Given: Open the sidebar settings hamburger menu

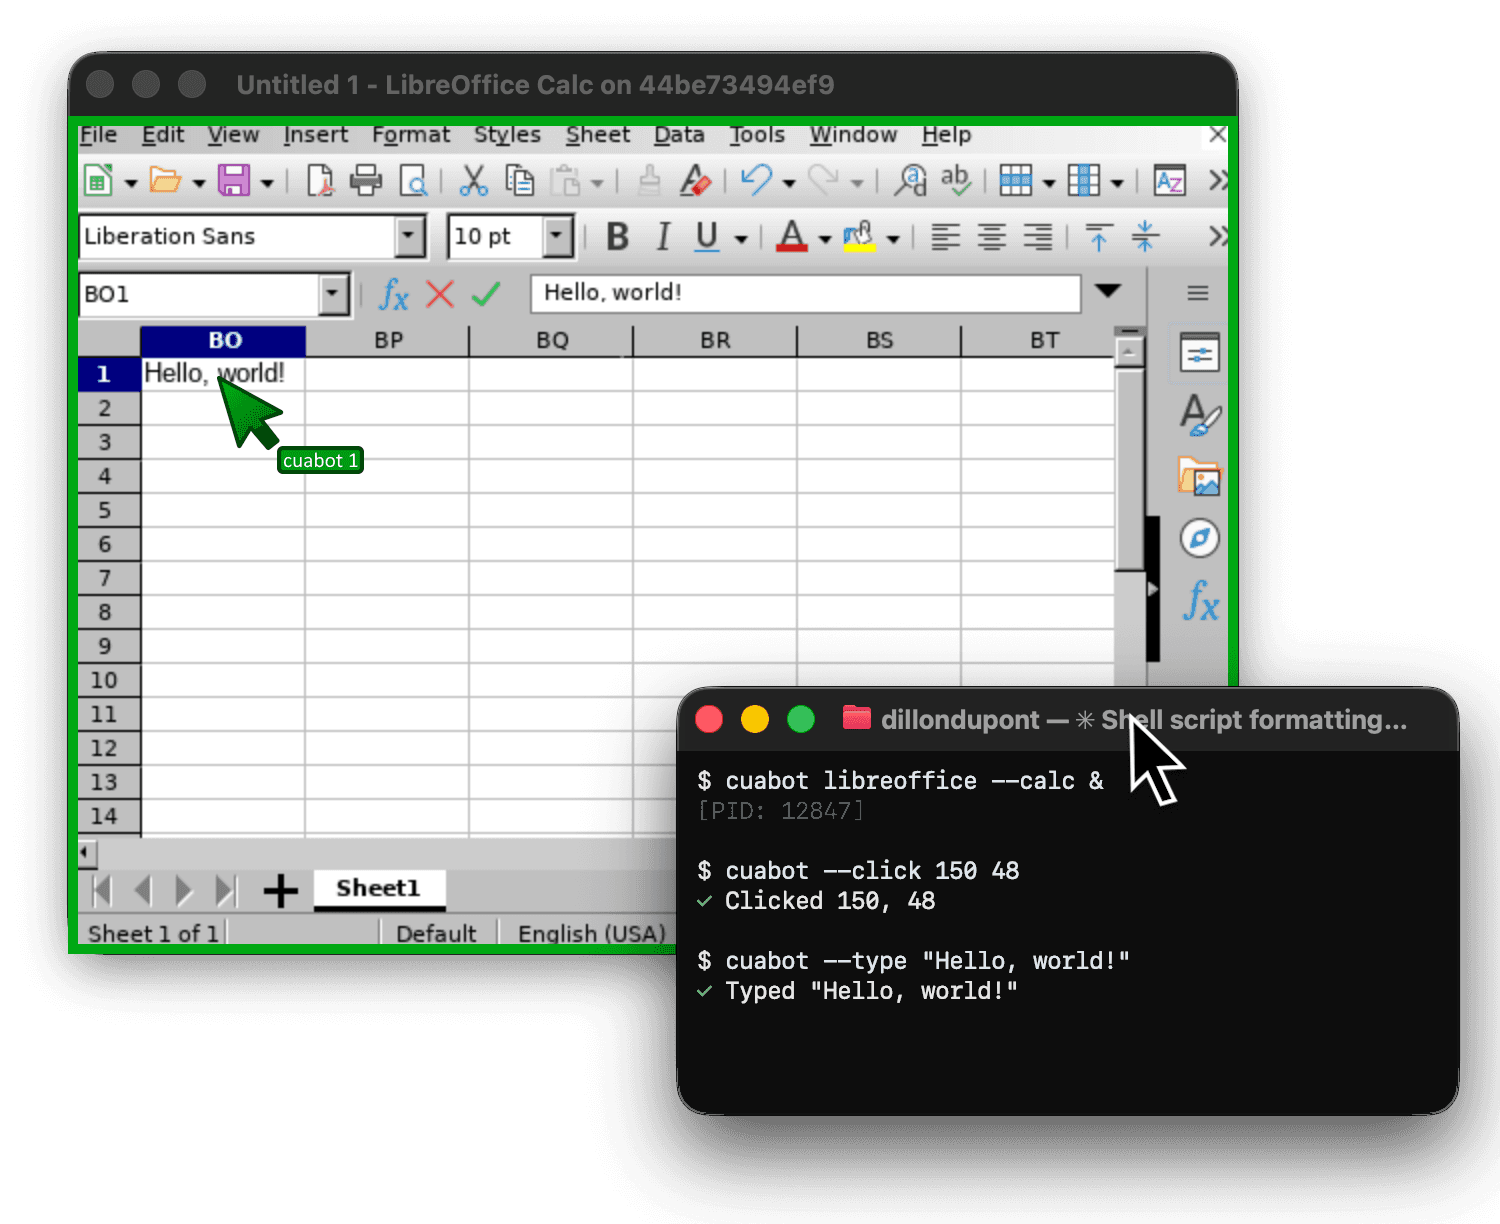Looking at the screenshot, I should pos(1198,293).
